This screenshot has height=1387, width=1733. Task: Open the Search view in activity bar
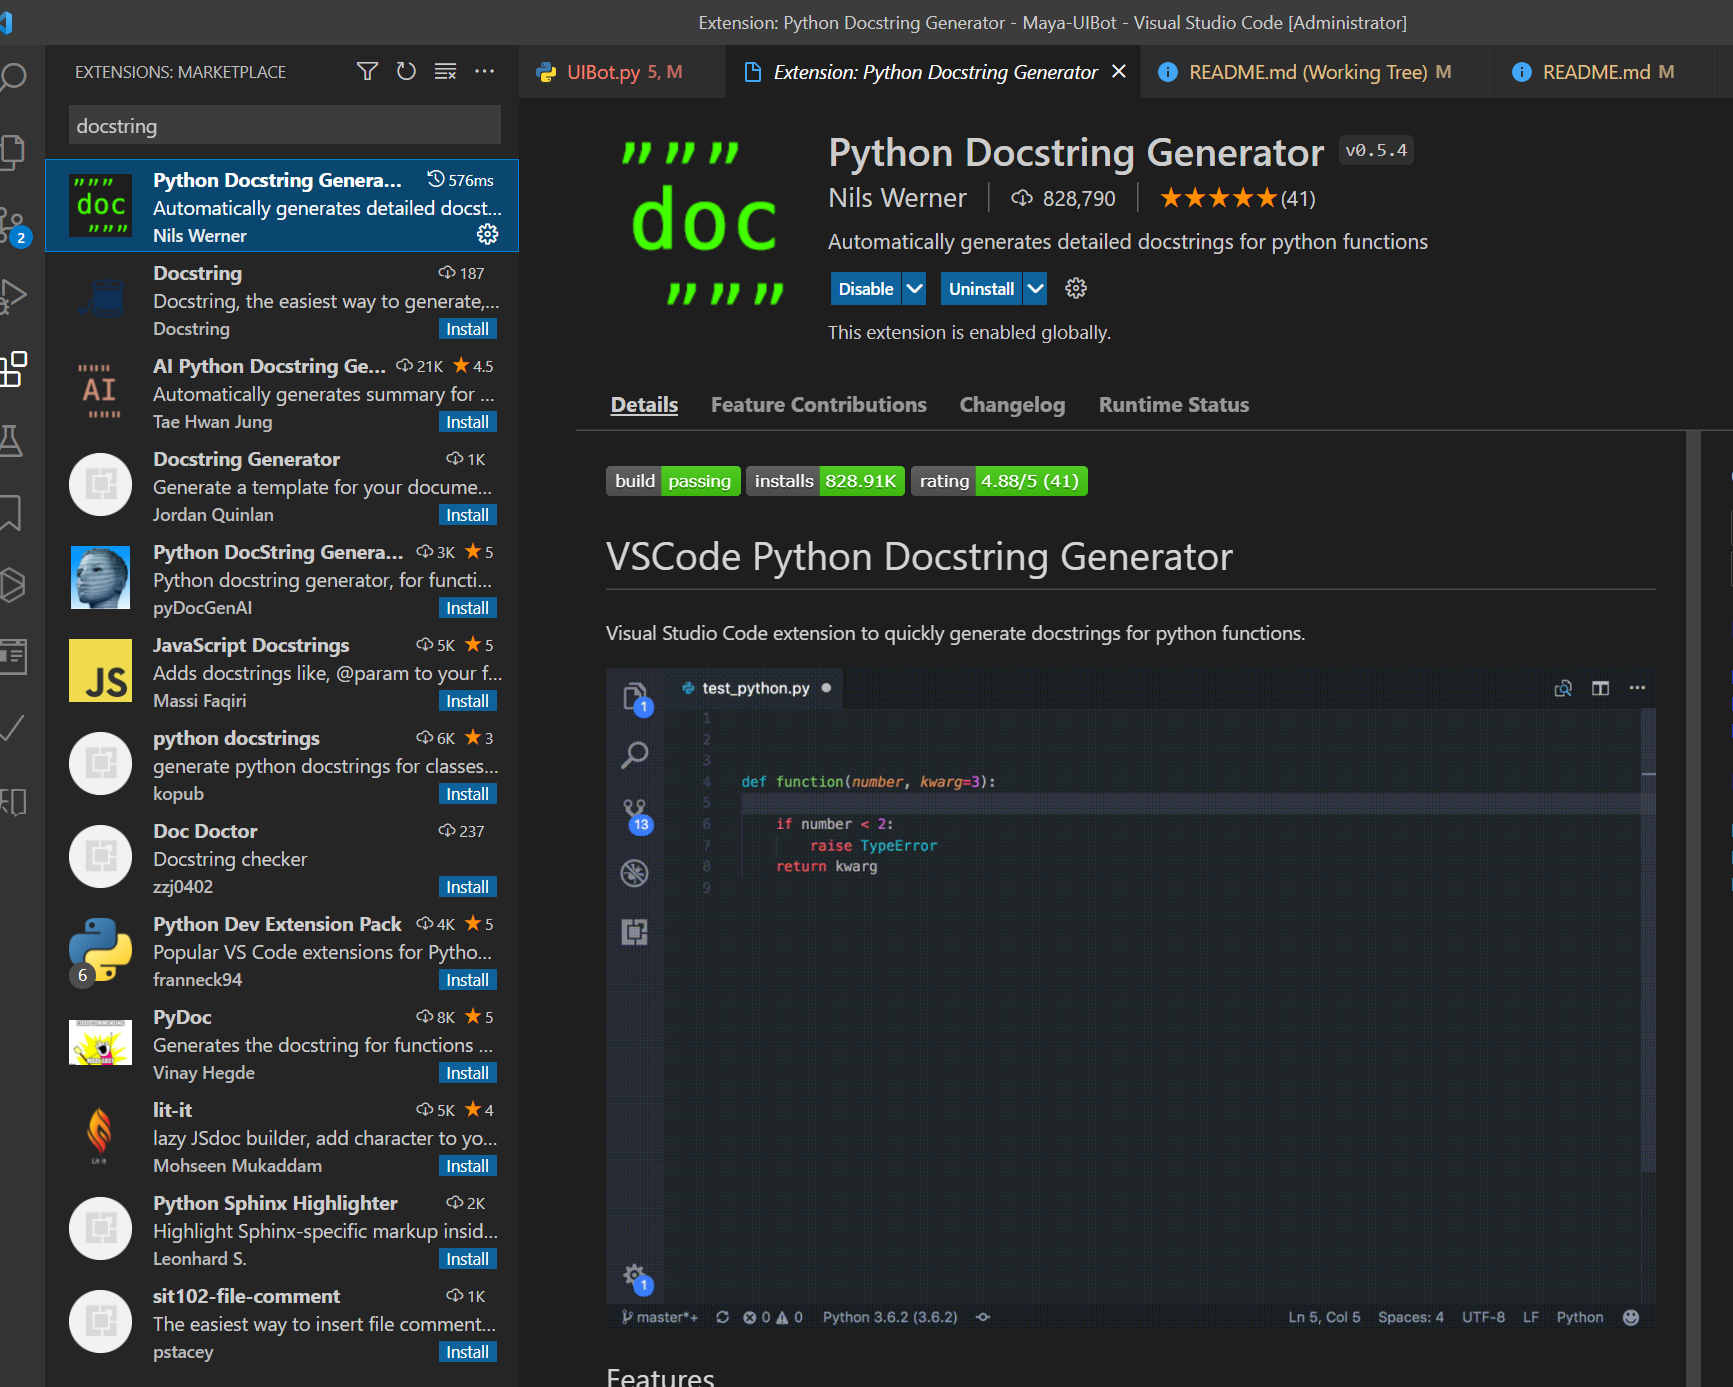coord(12,77)
